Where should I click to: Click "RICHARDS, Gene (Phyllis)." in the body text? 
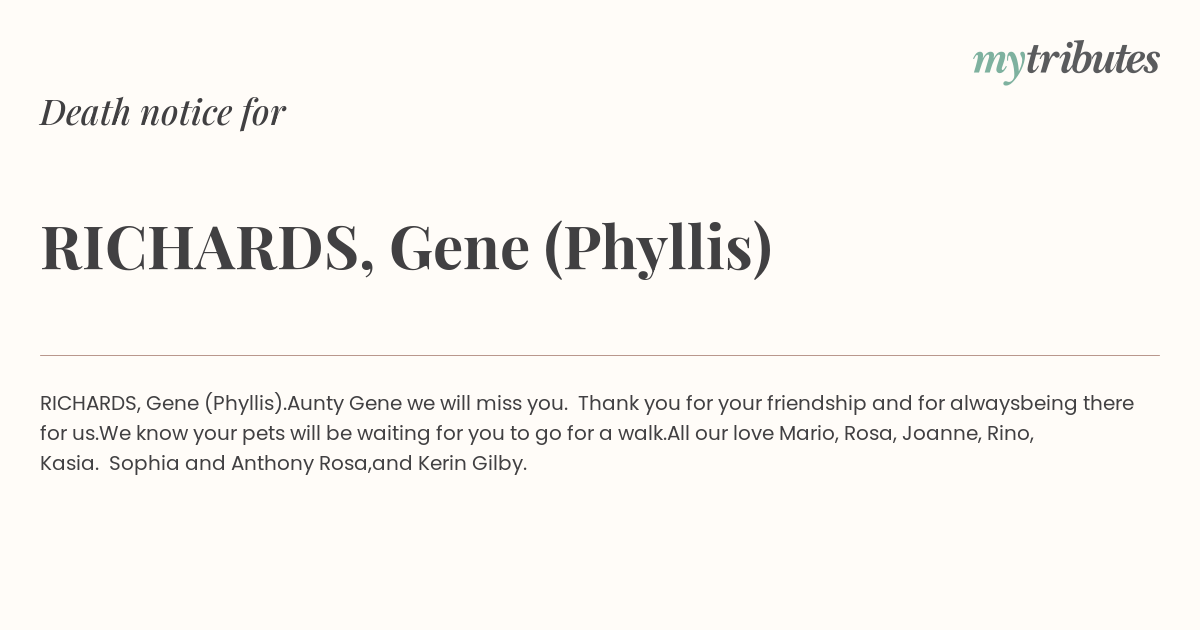163,404
